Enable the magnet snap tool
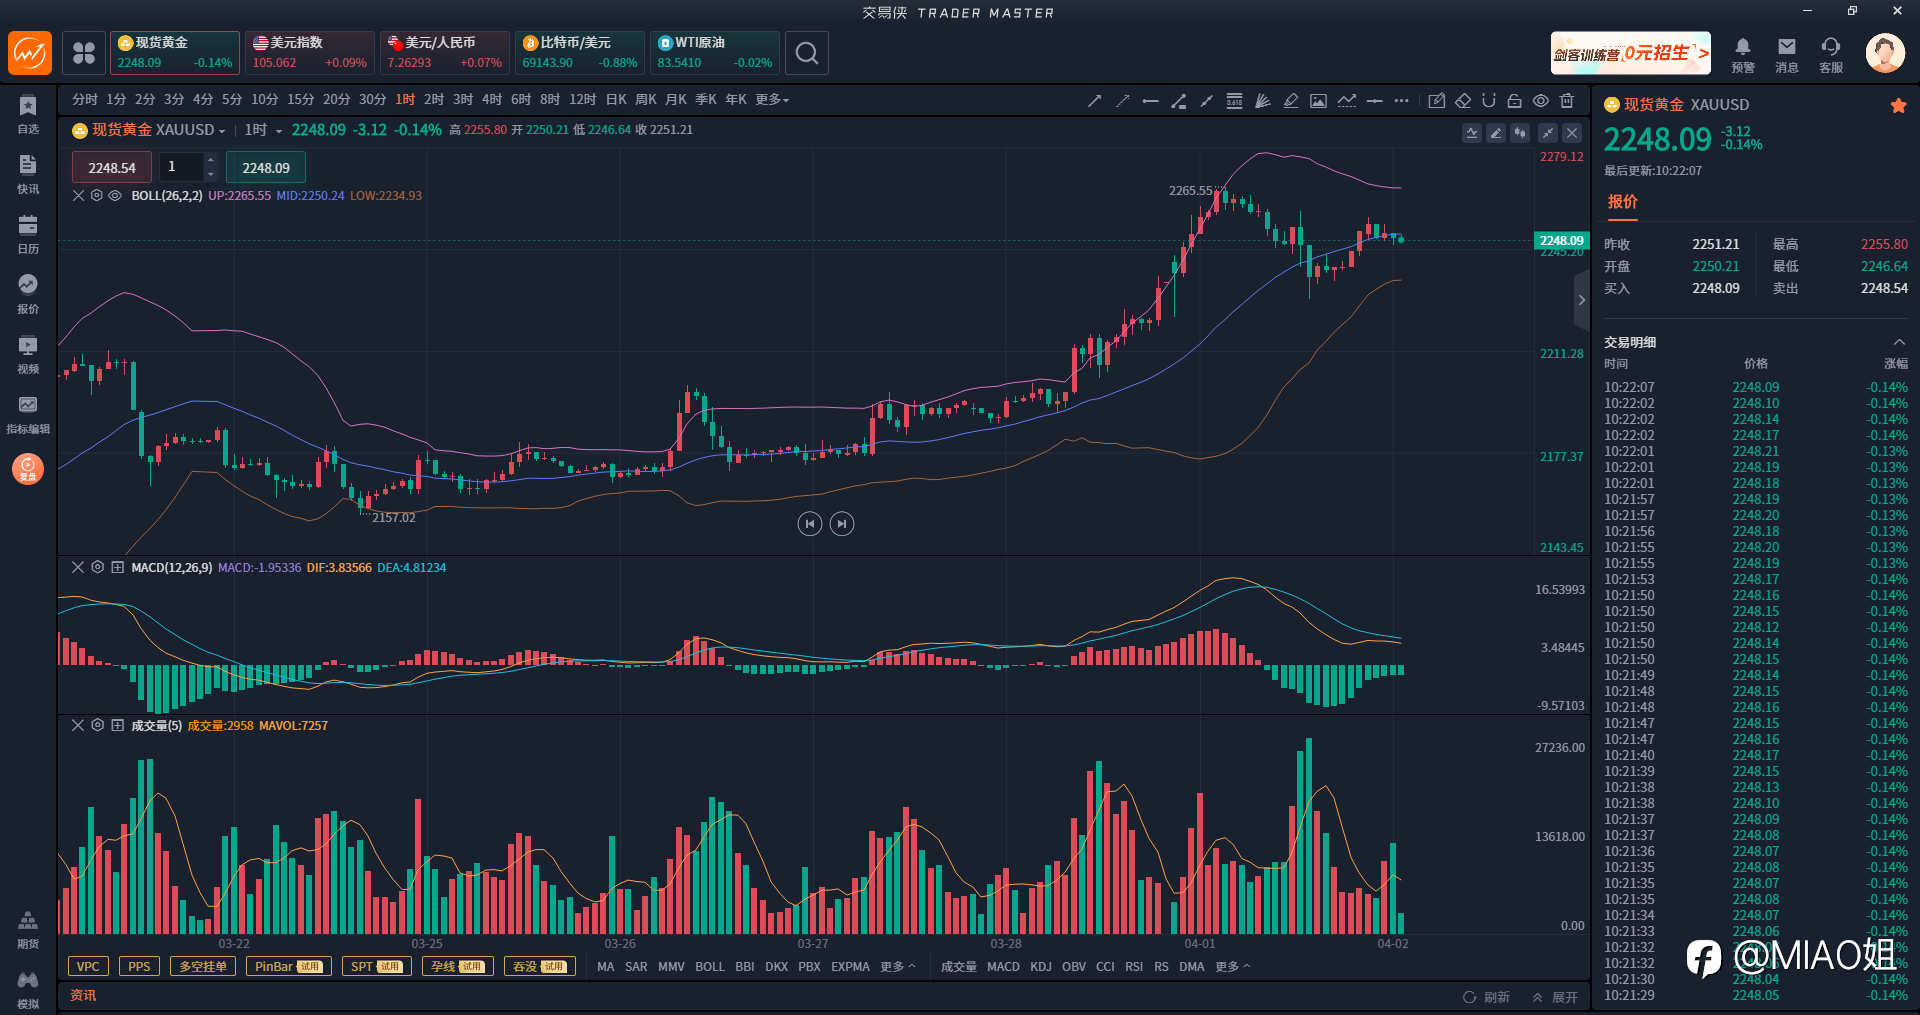The width and height of the screenshot is (1920, 1015). (x=1489, y=100)
